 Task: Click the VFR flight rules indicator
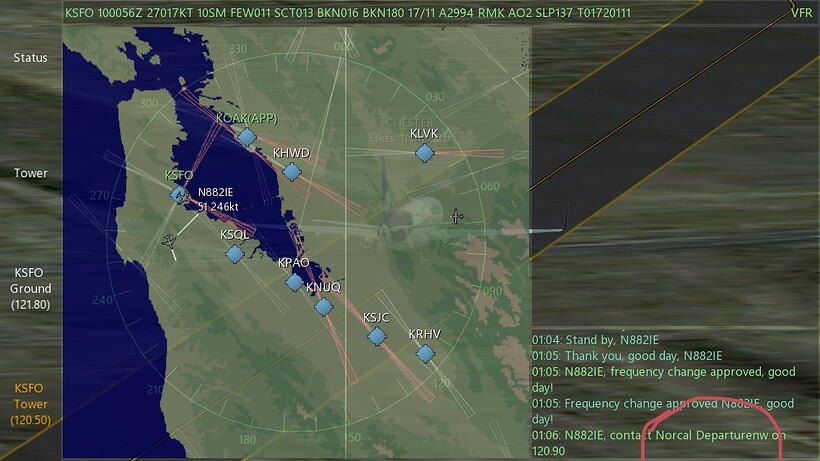coord(801,13)
